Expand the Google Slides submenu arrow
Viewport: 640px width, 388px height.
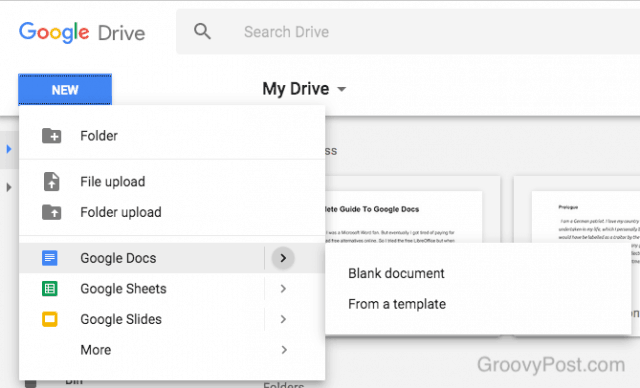pyautogui.click(x=283, y=319)
